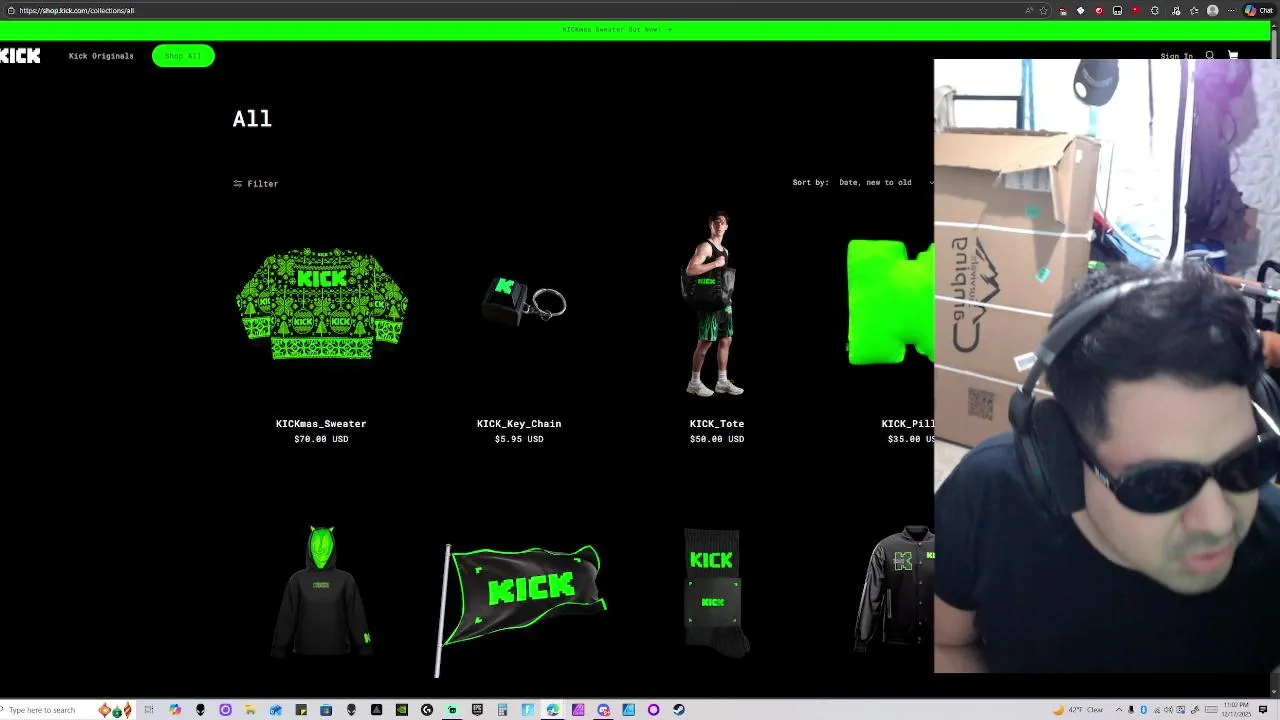The height and width of the screenshot is (720, 1280).
Task: Open the KICK_Pillow product title
Action: (907, 424)
